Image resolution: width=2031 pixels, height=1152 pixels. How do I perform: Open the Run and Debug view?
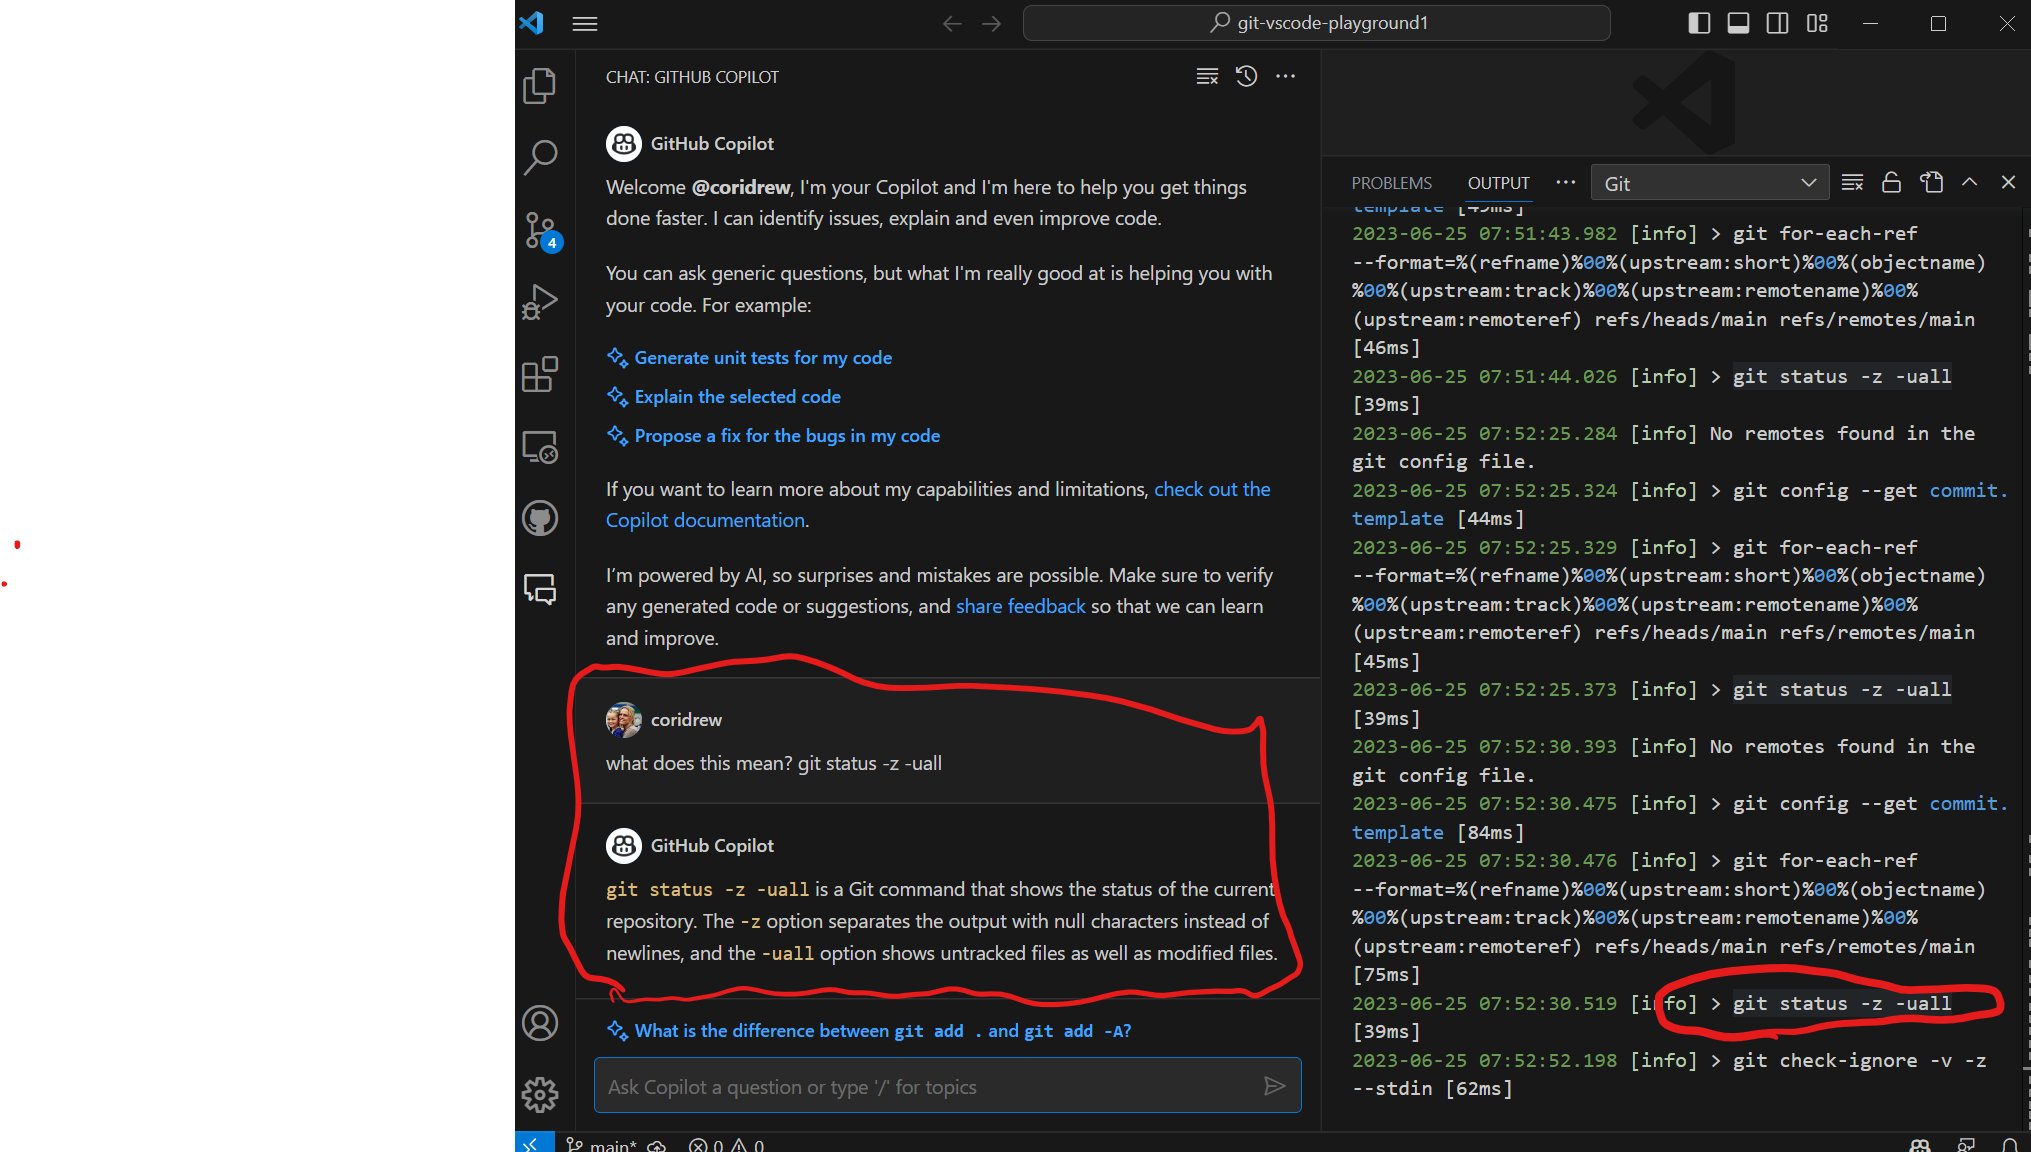tap(540, 302)
